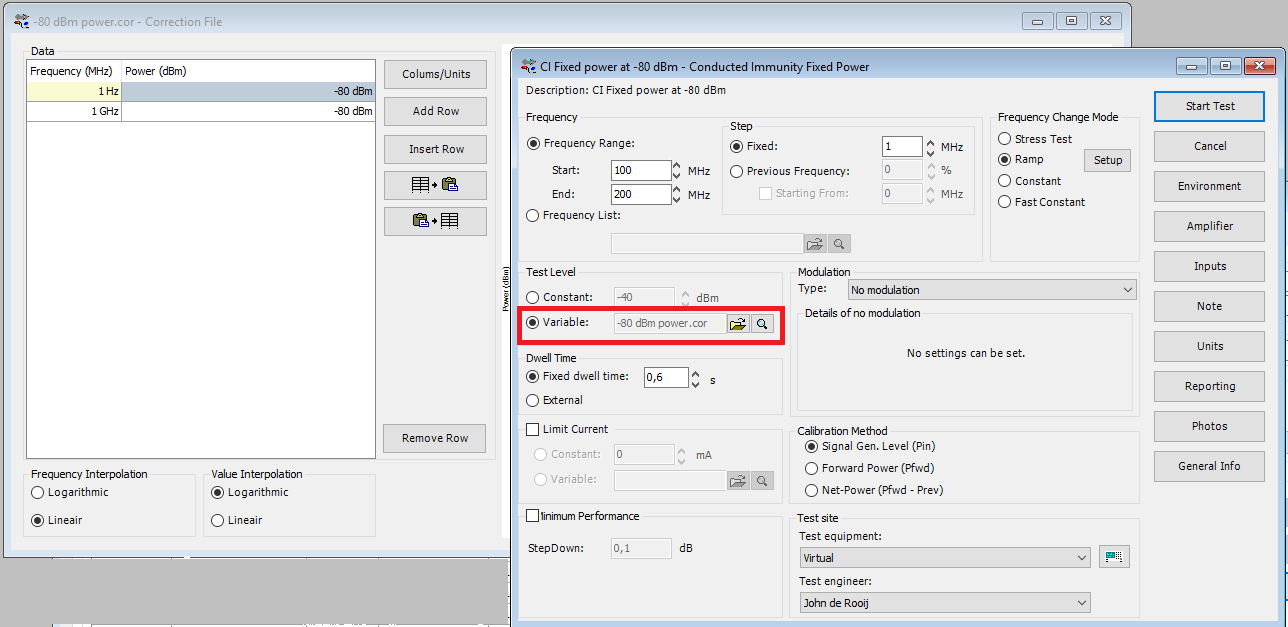Select Previous Frequency step option
Screen dimensions: 1288x627
pyautogui.click(x=737, y=171)
